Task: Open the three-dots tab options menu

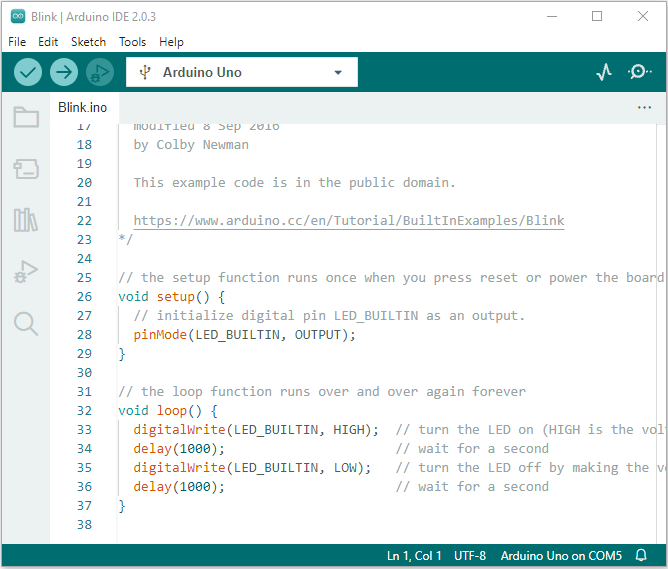Action: point(644,107)
